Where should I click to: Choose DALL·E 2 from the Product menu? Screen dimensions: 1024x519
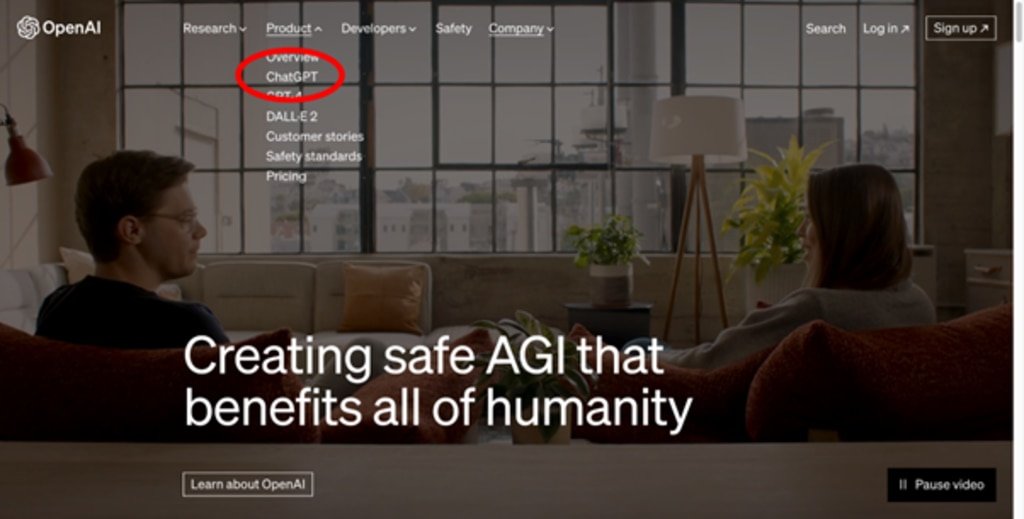coord(291,117)
